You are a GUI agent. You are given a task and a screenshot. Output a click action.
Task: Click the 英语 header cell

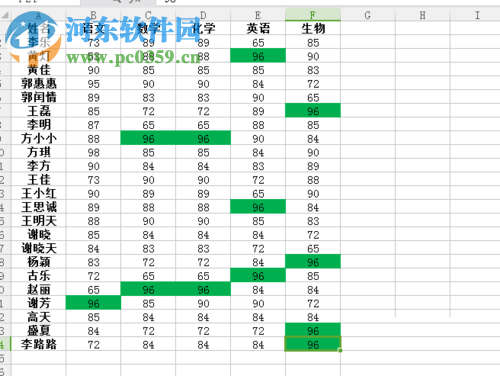pos(258,28)
